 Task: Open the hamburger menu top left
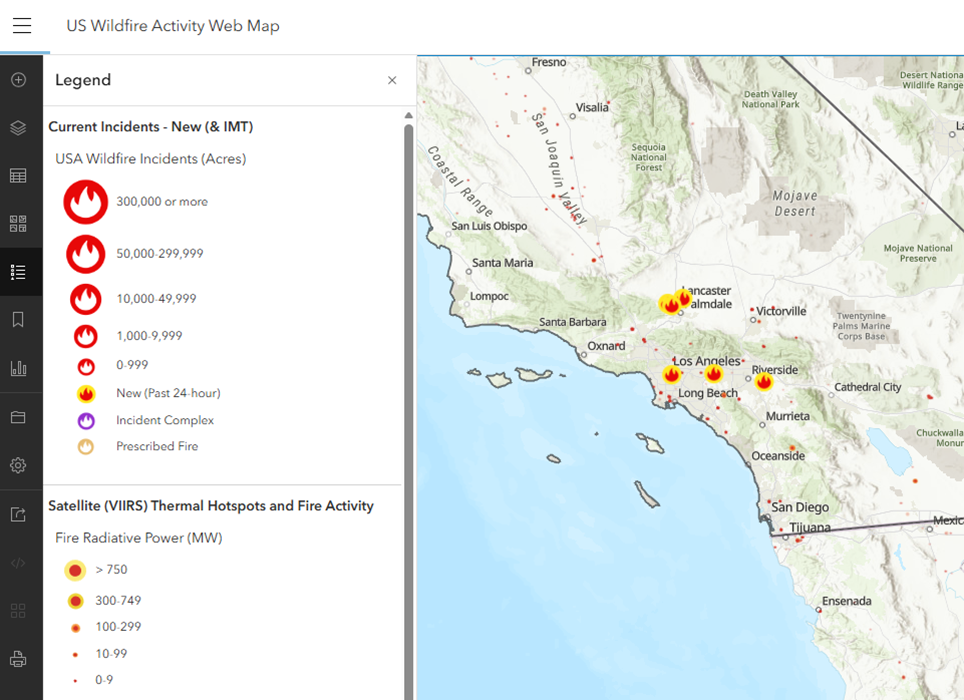(22, 25)
